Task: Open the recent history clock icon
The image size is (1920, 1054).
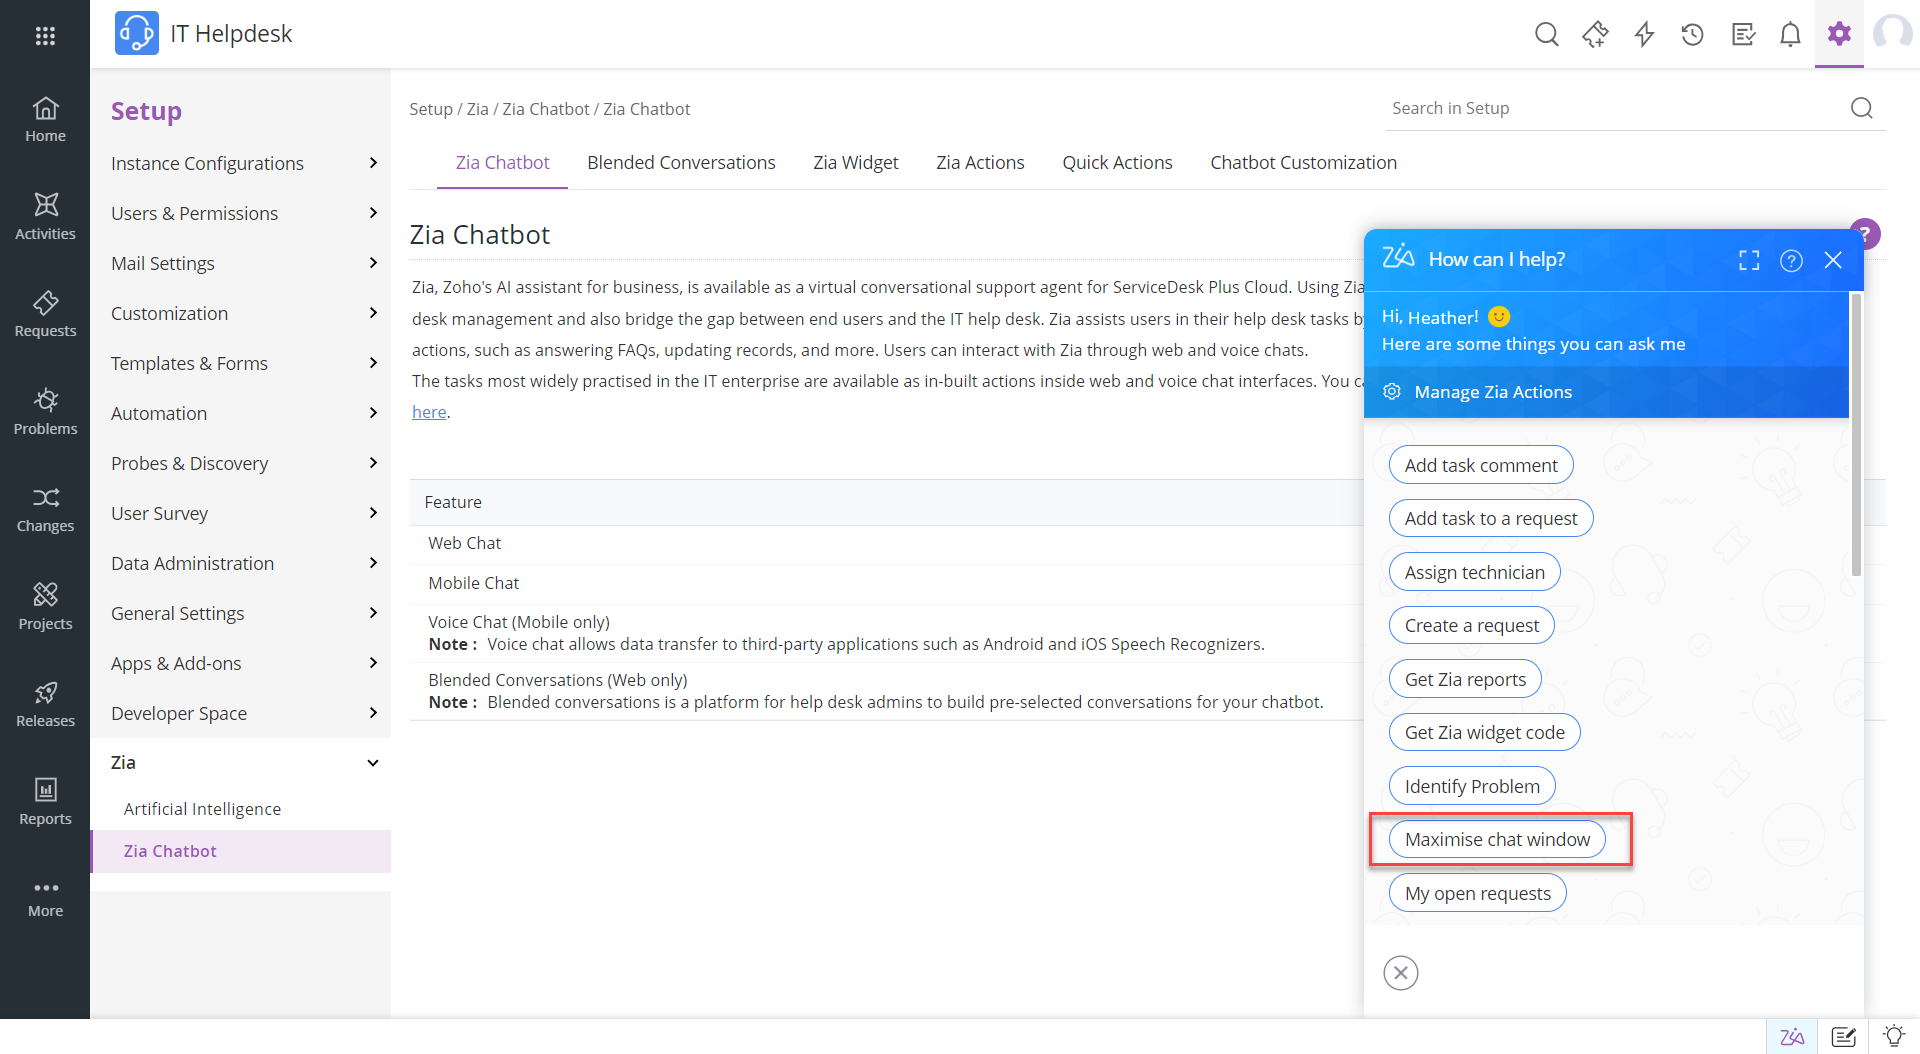Action: pyautogui.click(x=1692, y=35)
